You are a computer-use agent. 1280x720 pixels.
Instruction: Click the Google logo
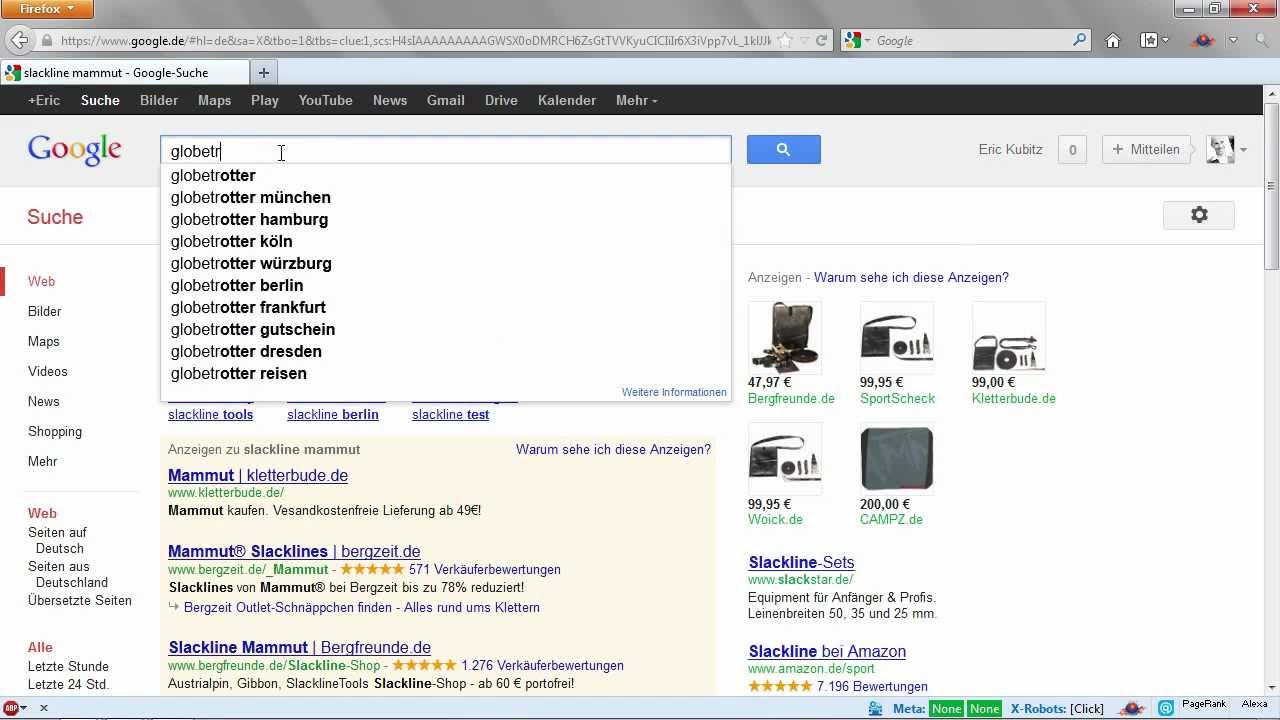click(75, 150)
